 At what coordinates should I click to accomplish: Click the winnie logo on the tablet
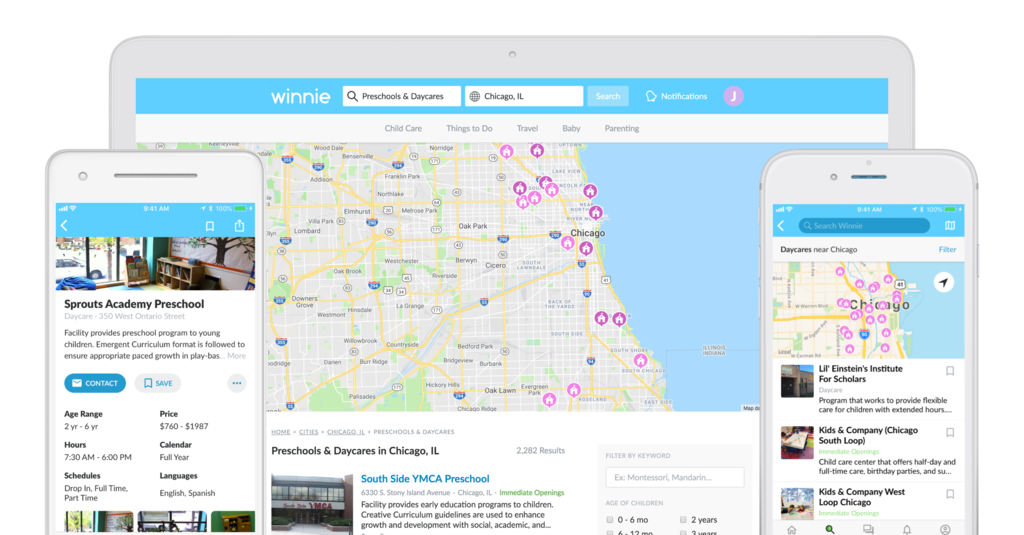click(300, 97)
